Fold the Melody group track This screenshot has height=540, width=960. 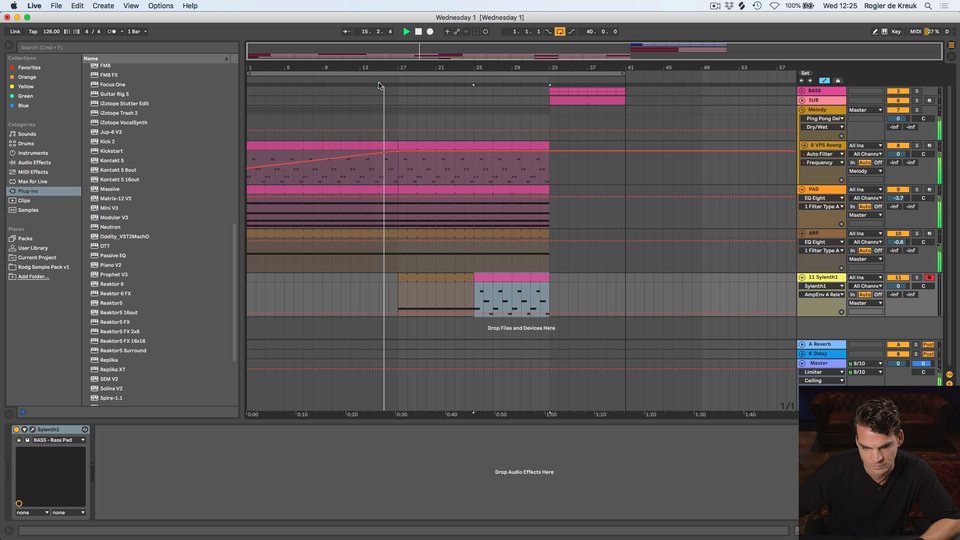coord(802,110)
